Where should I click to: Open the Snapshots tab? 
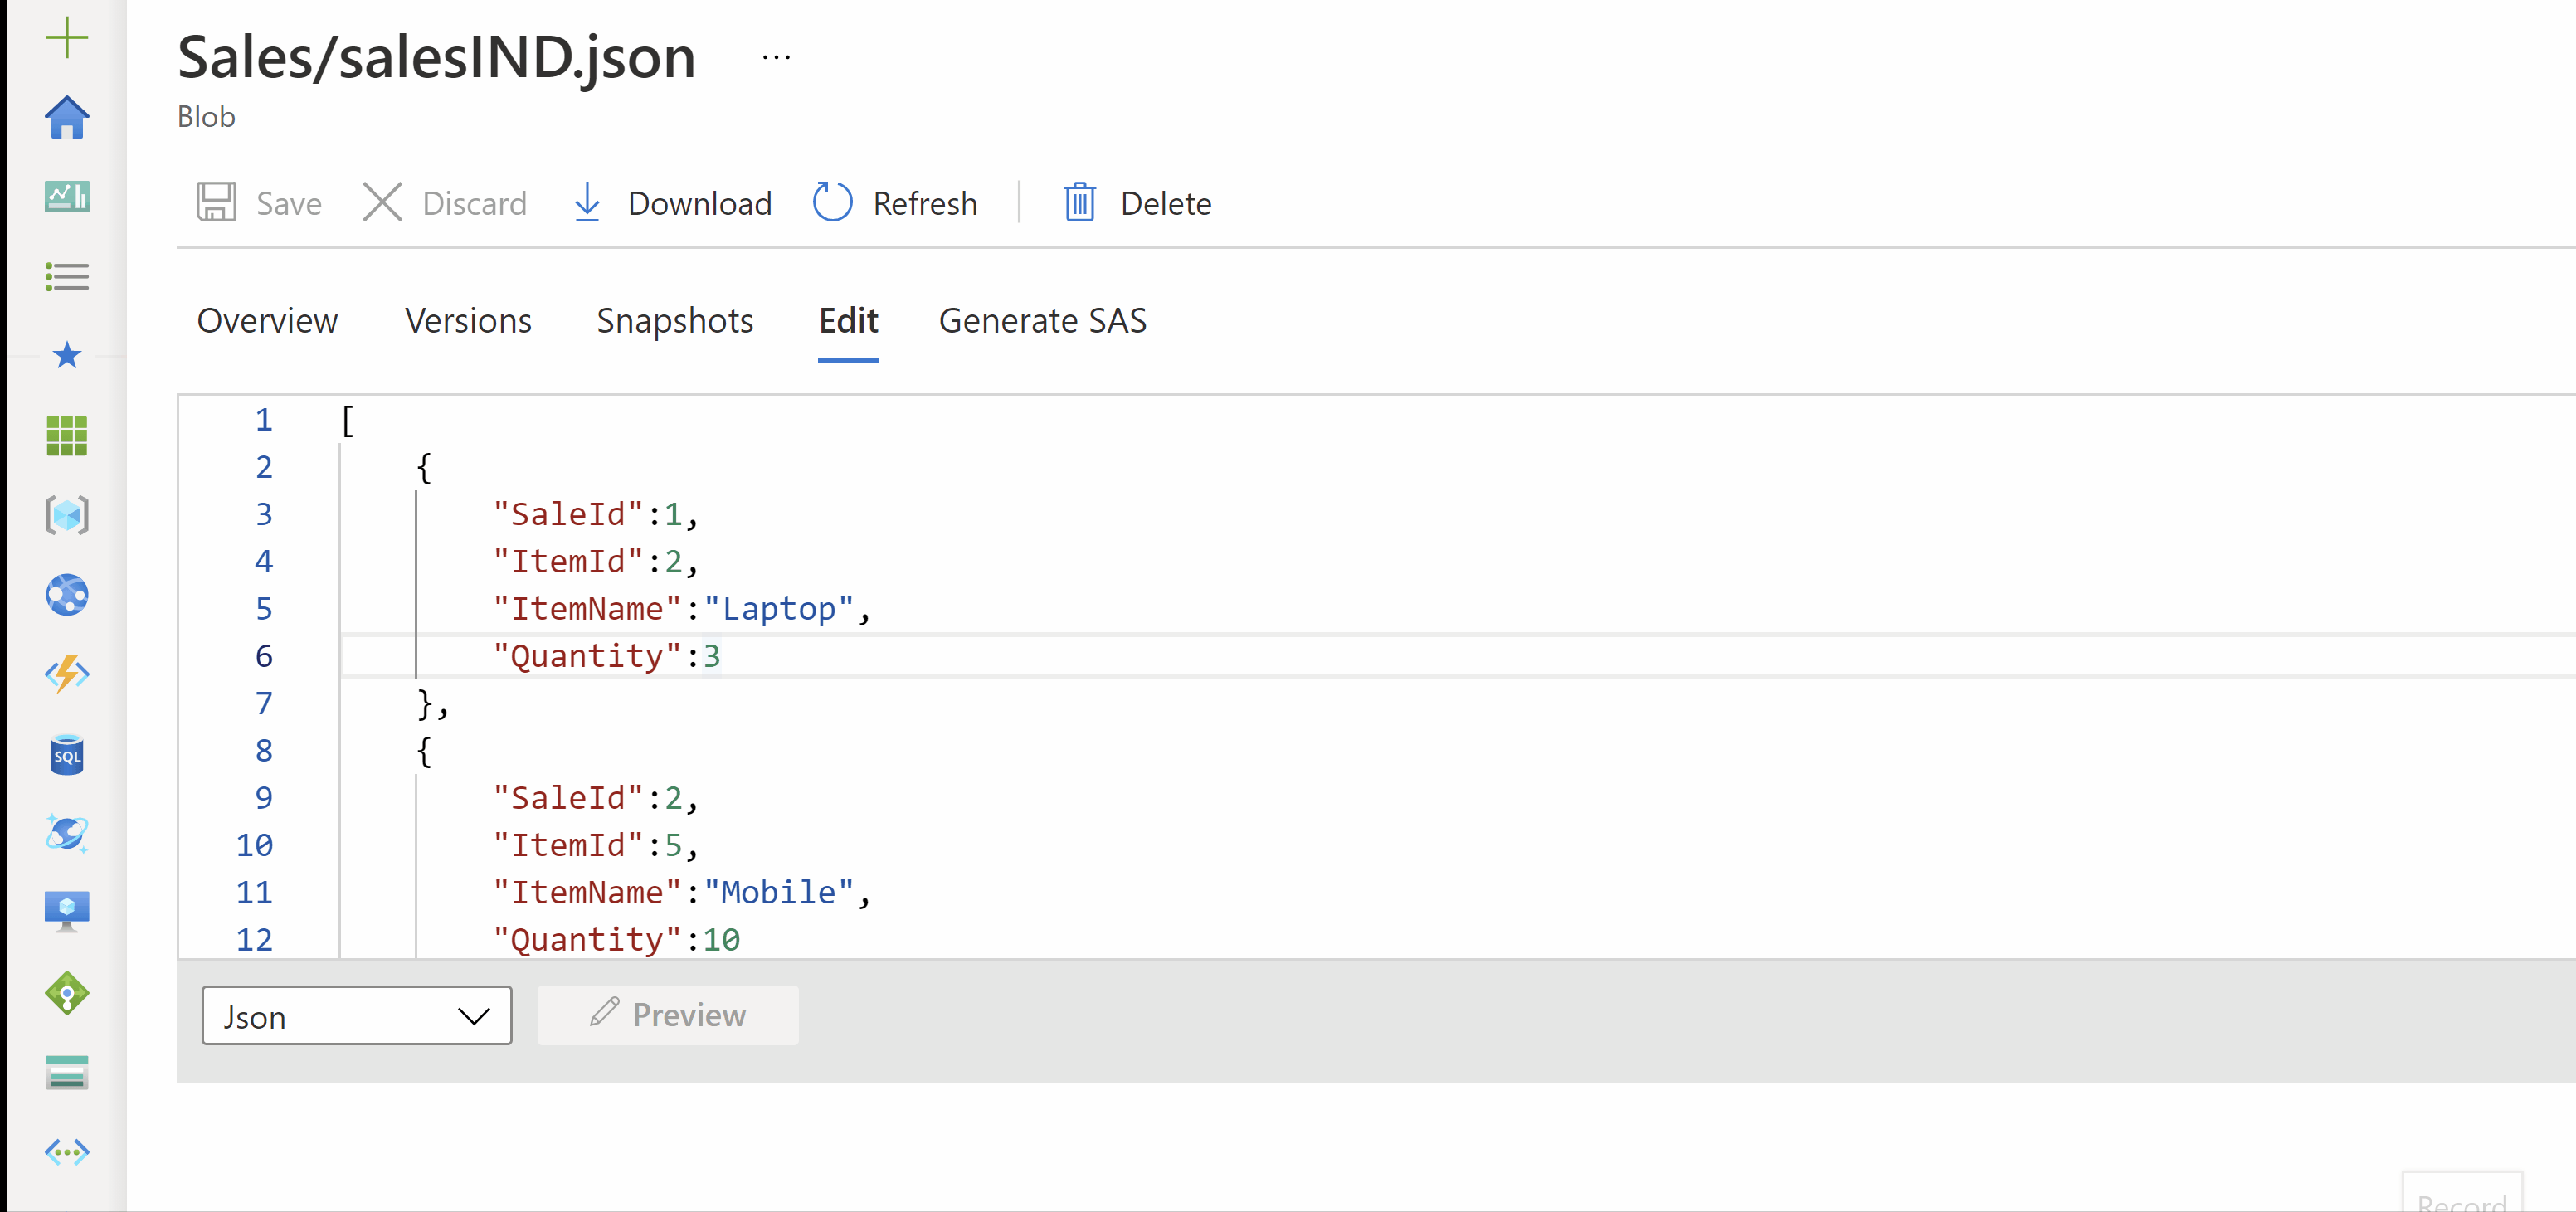(x=675, y=321)
